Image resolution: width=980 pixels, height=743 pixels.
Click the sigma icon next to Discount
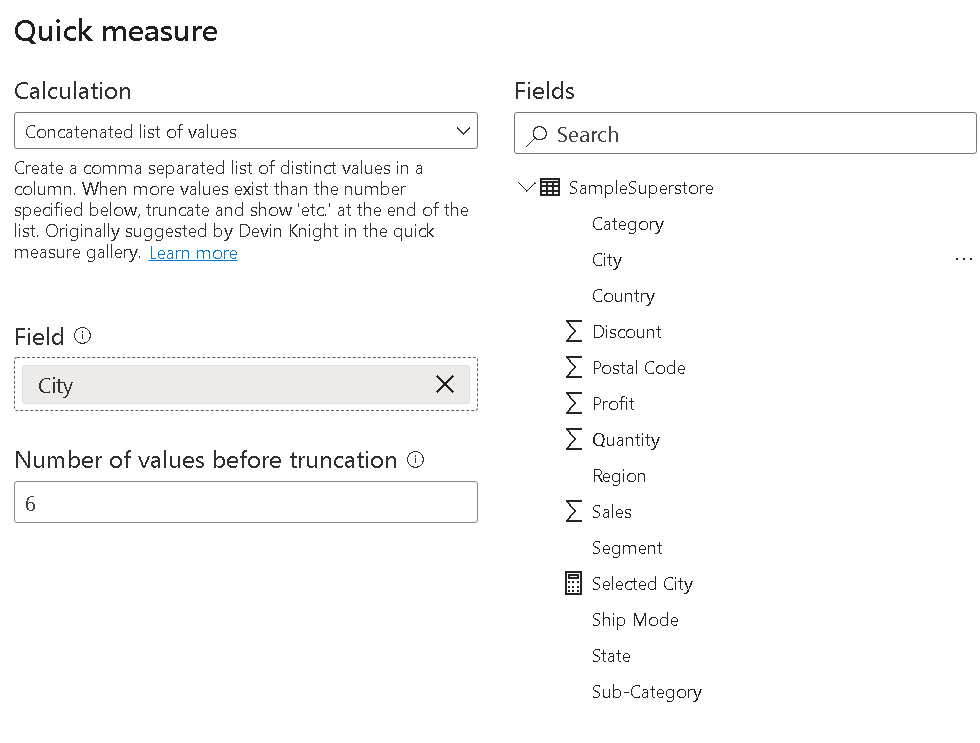pos(574,332)
